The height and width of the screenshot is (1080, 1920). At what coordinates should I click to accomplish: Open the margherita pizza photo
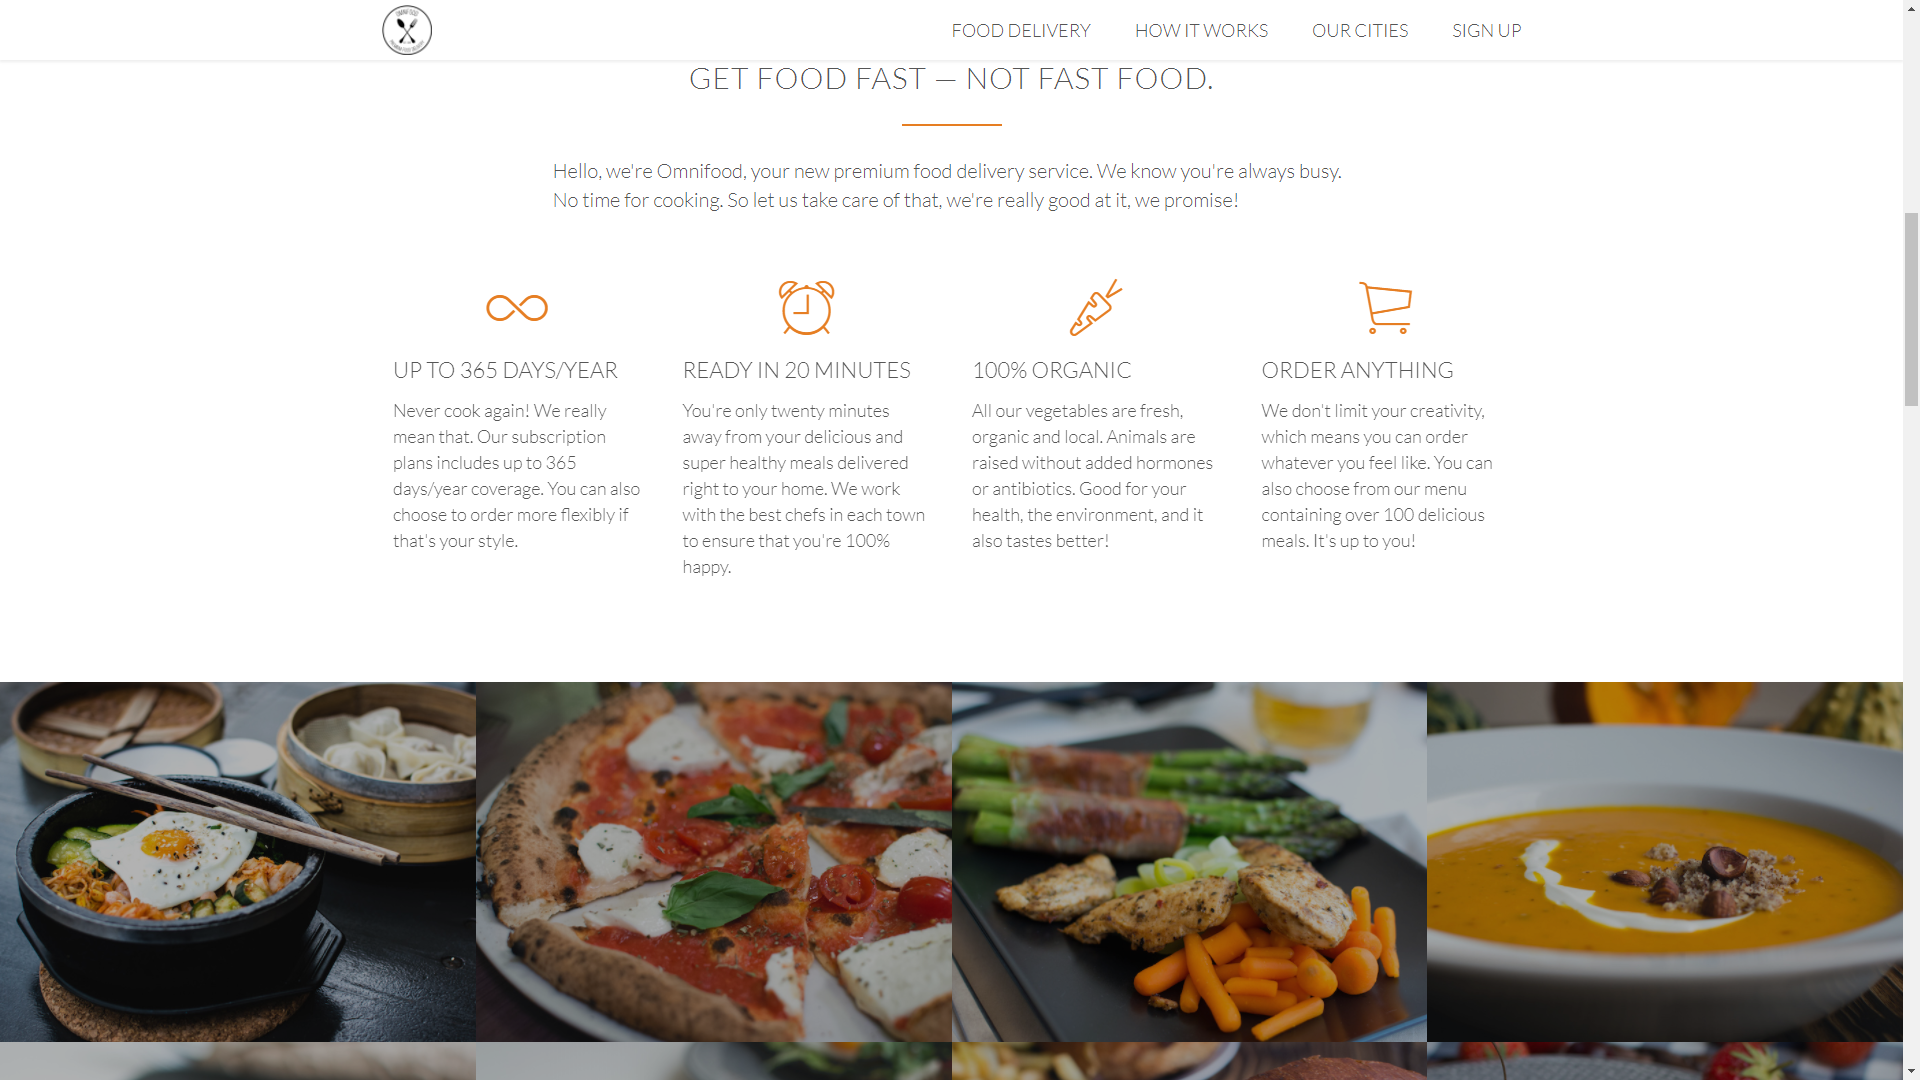pyautogui.click(x=714, y=862)
